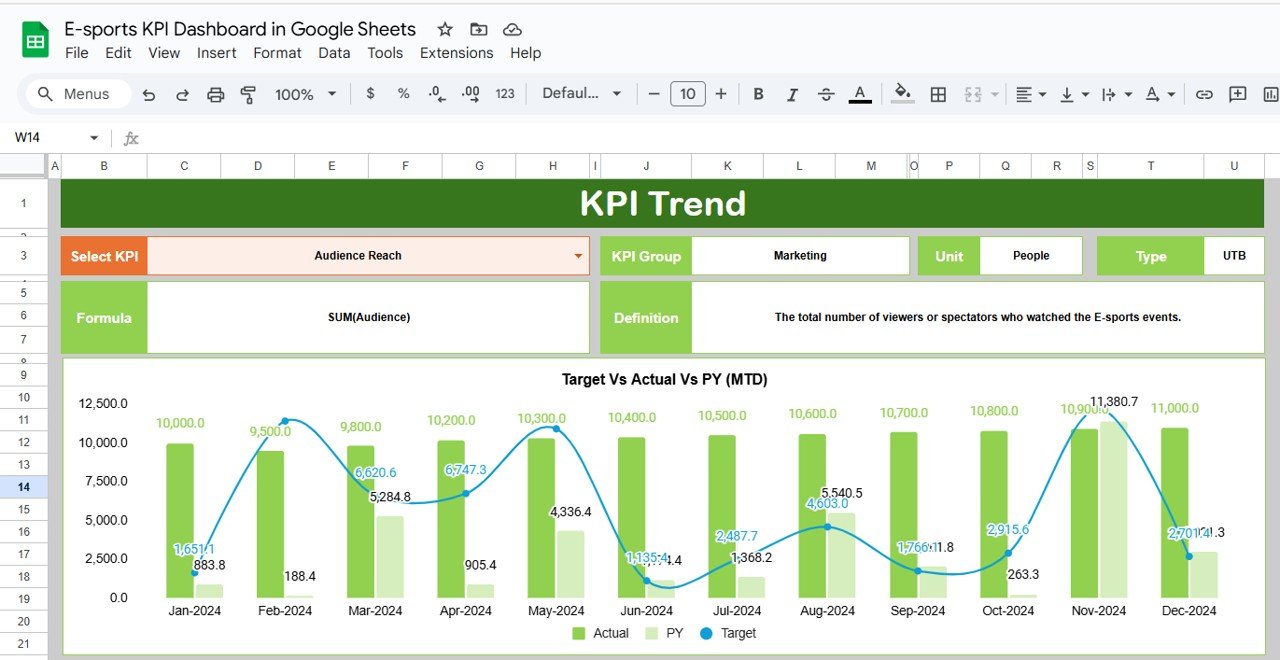Click the Target legend entry

click(x=728, y=633)
